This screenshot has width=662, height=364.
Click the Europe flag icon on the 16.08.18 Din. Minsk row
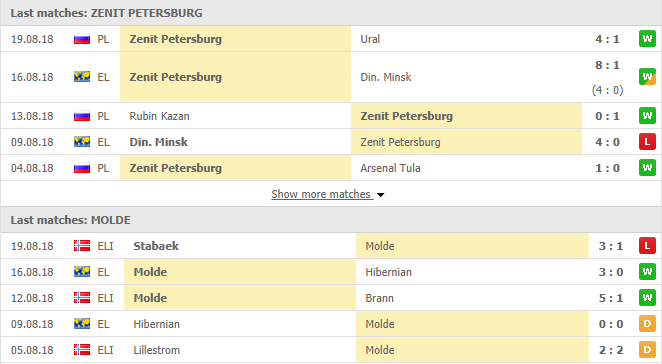tap(82, 77)
